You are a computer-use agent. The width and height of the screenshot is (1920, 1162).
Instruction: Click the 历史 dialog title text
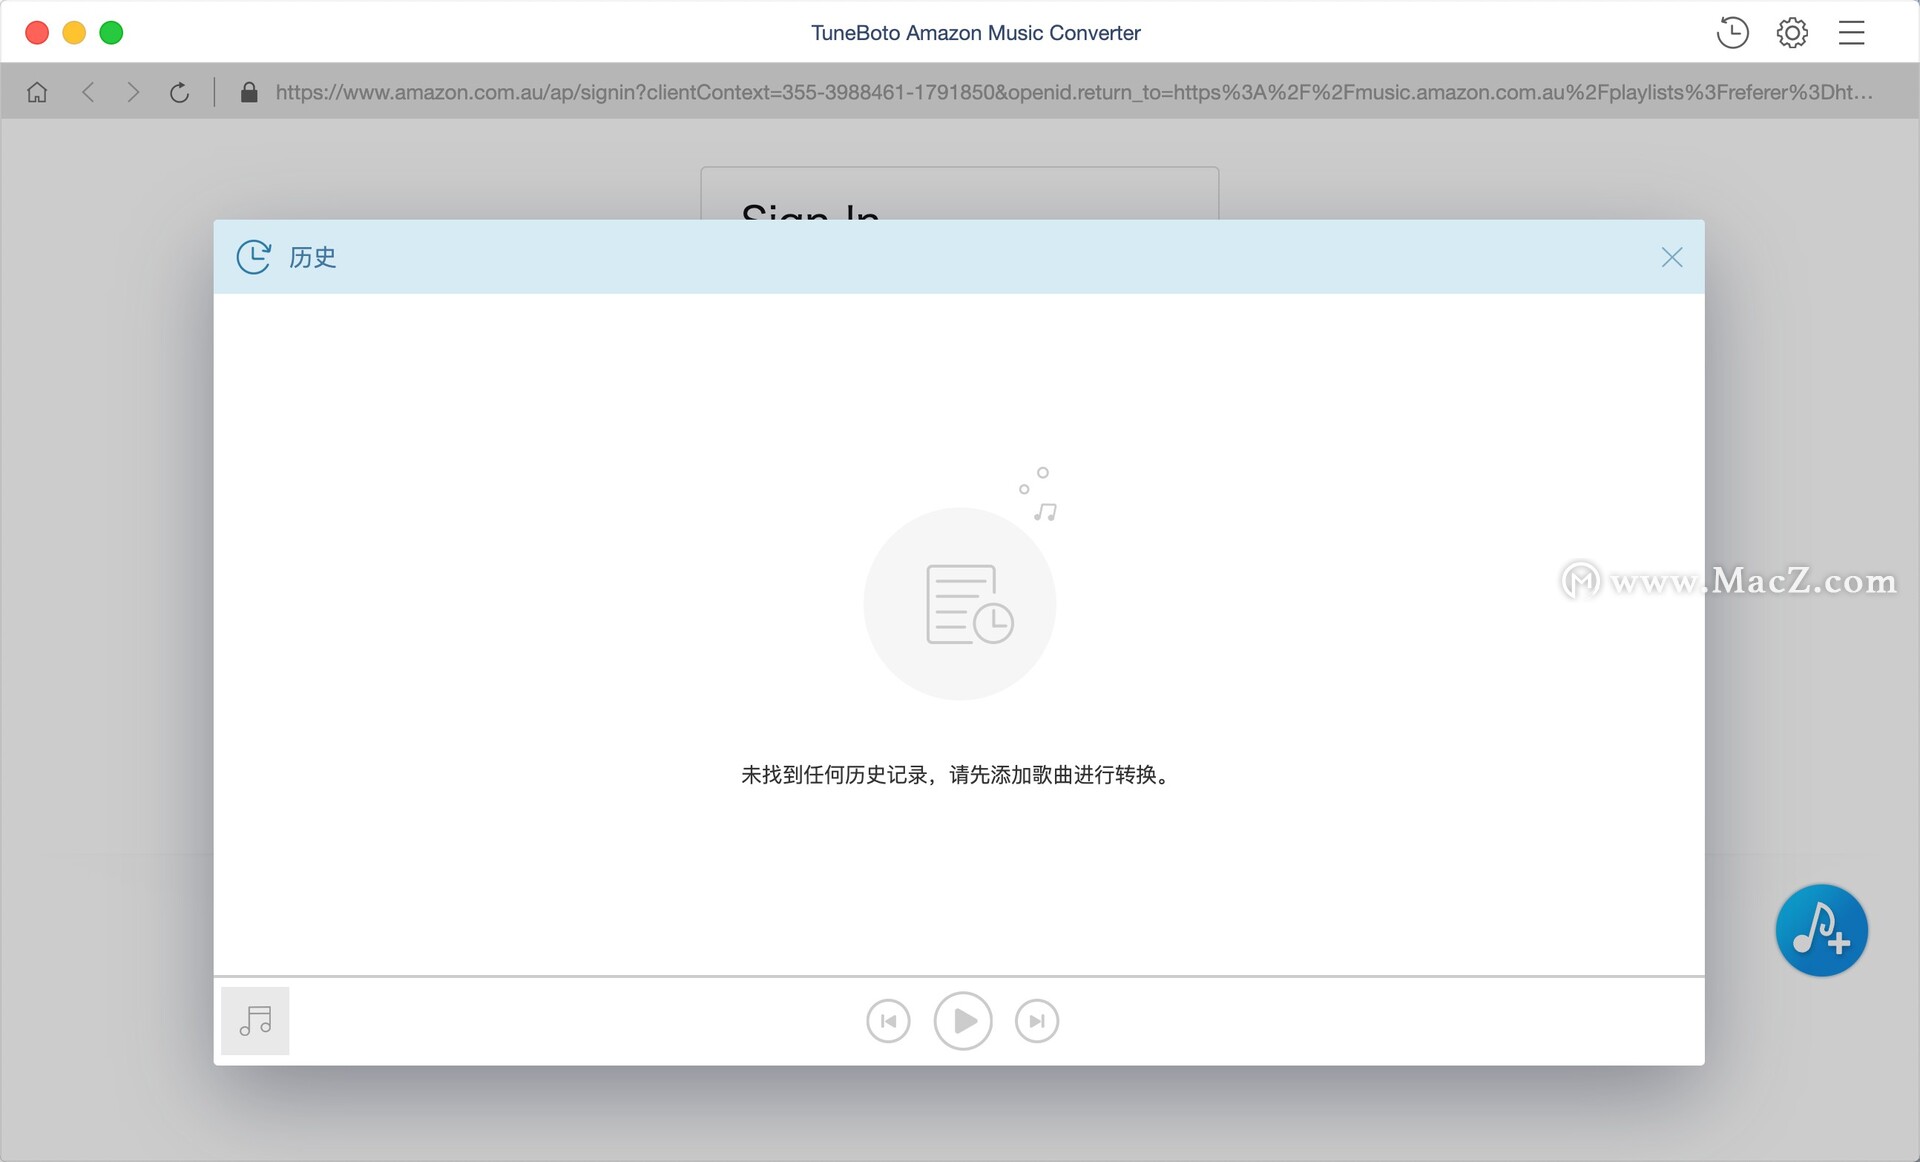[311, 258]
